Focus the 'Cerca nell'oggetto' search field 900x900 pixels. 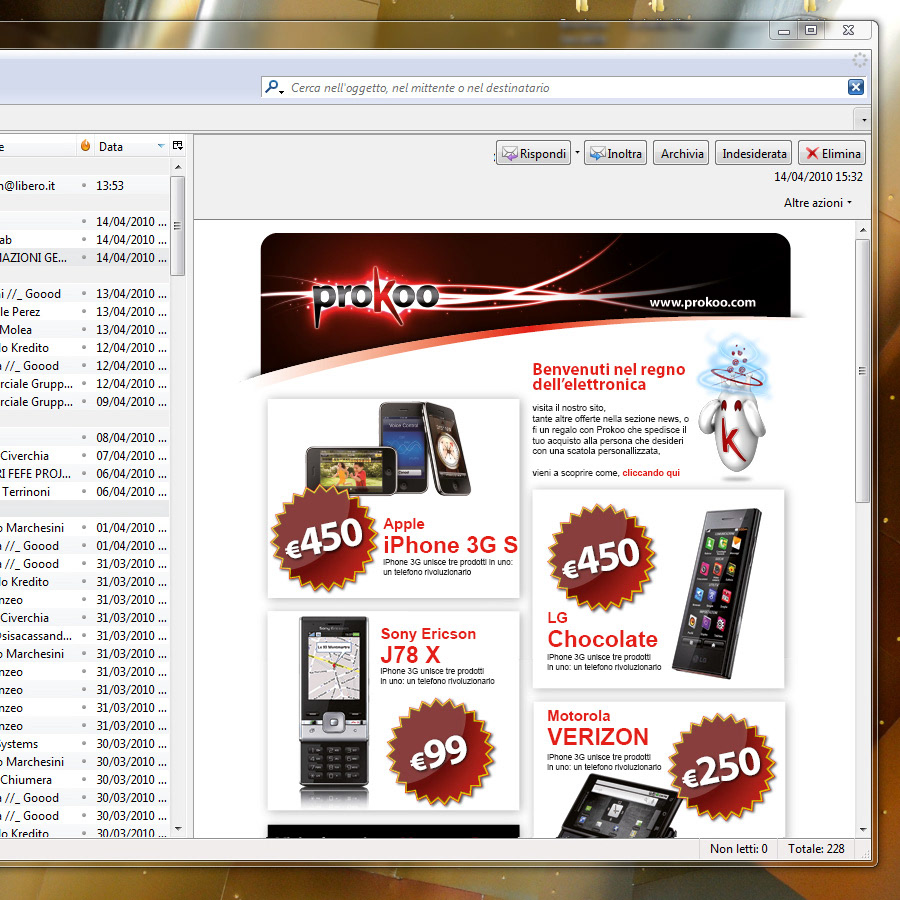click(564, 87)
